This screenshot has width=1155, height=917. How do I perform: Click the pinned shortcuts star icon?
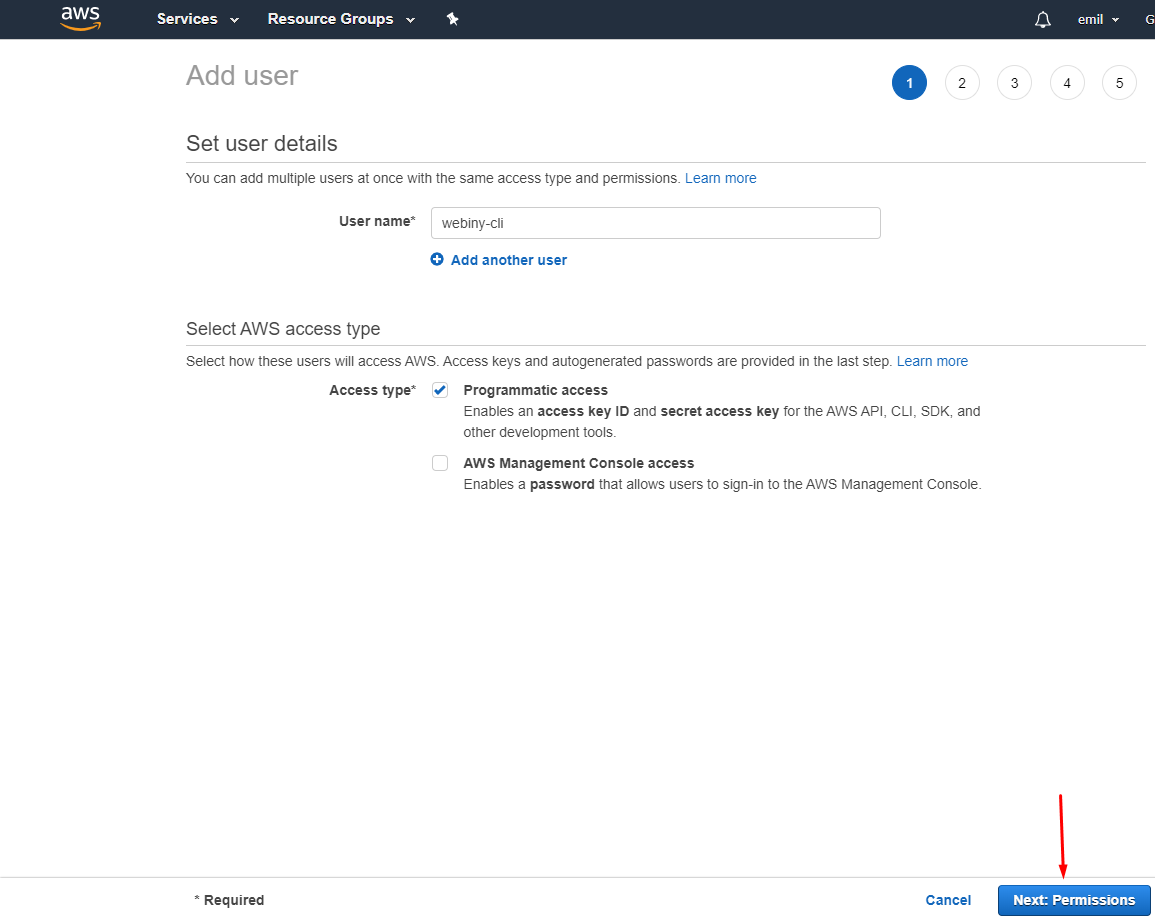click(x=452, y=18)
